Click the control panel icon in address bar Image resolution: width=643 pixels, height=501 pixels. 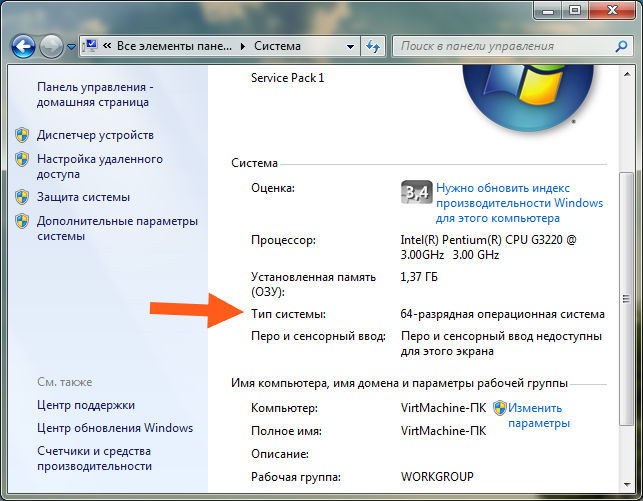[90, 46]
